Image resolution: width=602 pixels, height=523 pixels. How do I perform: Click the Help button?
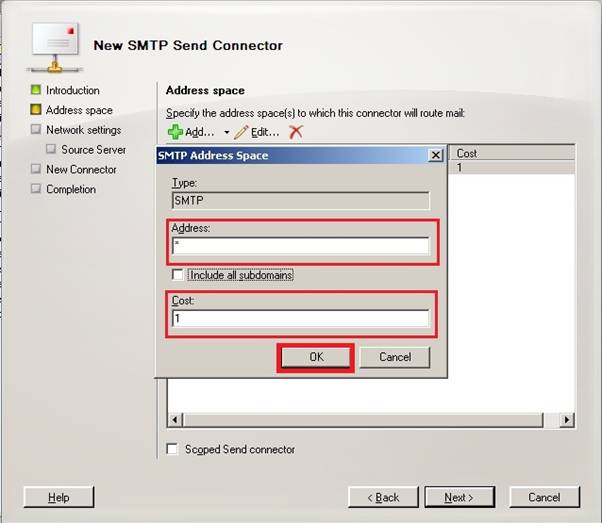58,497
